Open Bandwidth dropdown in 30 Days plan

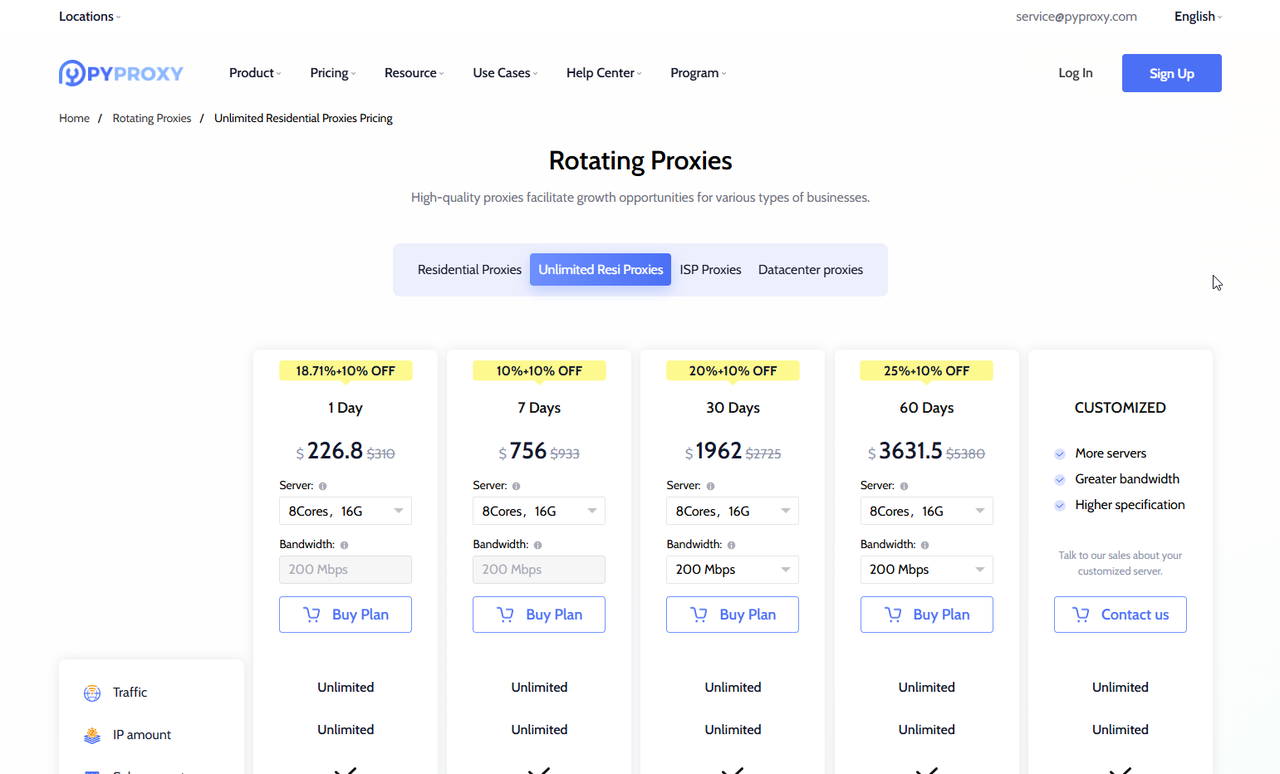[732, 570]
